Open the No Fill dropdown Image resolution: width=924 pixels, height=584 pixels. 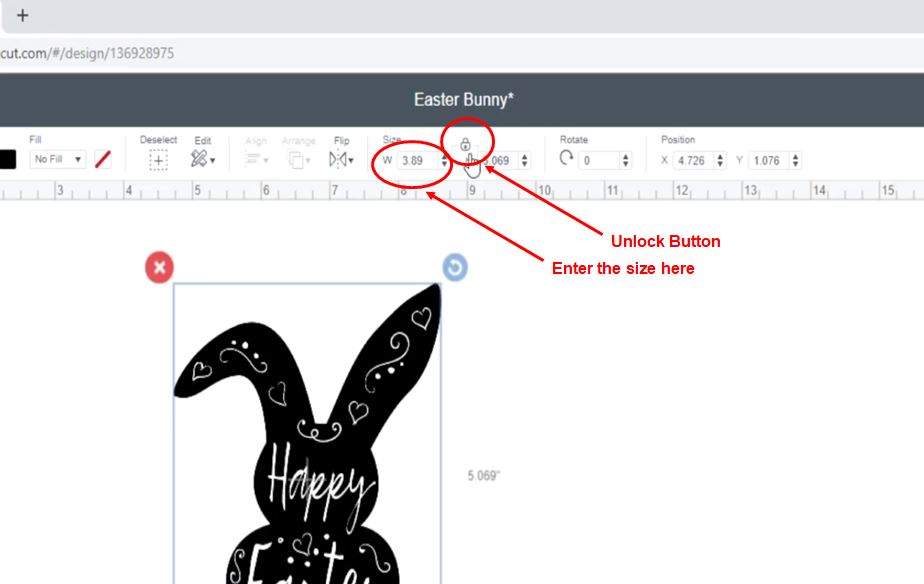click(58, 159)
